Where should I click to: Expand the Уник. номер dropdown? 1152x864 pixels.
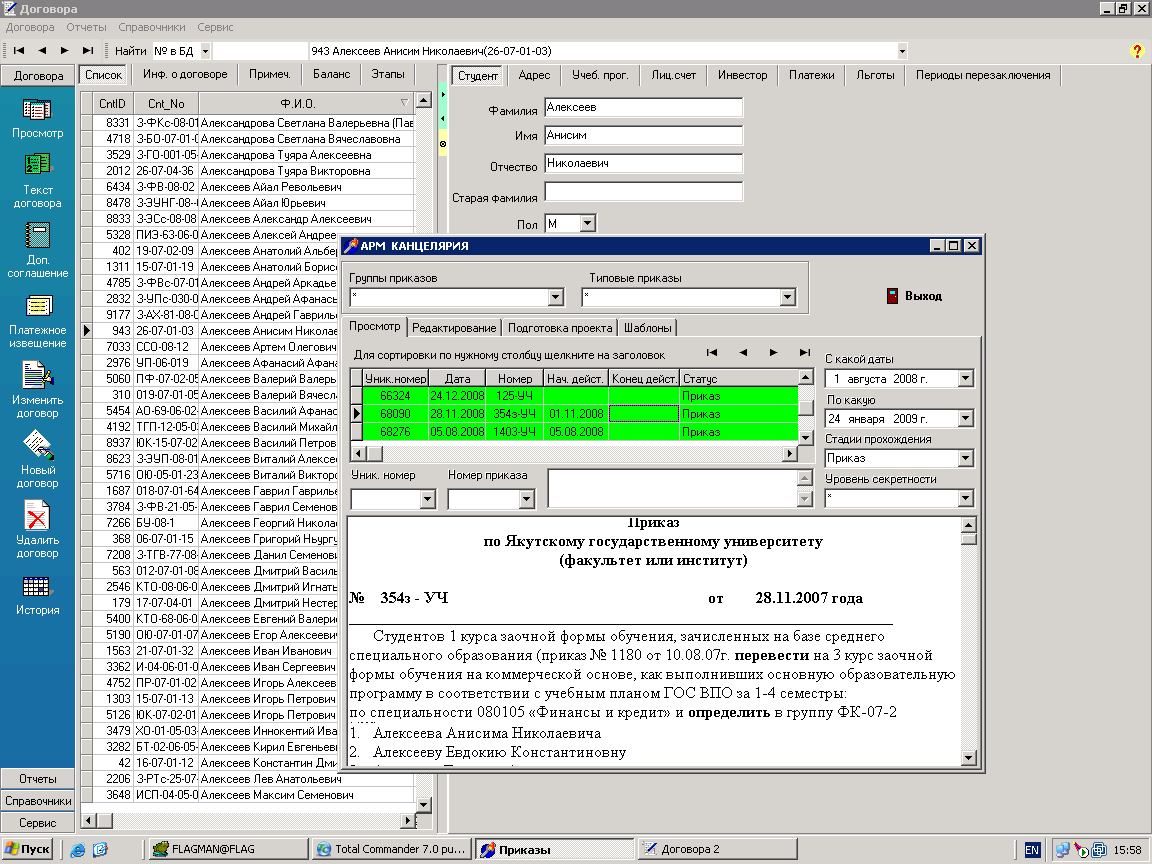[428, 499]
